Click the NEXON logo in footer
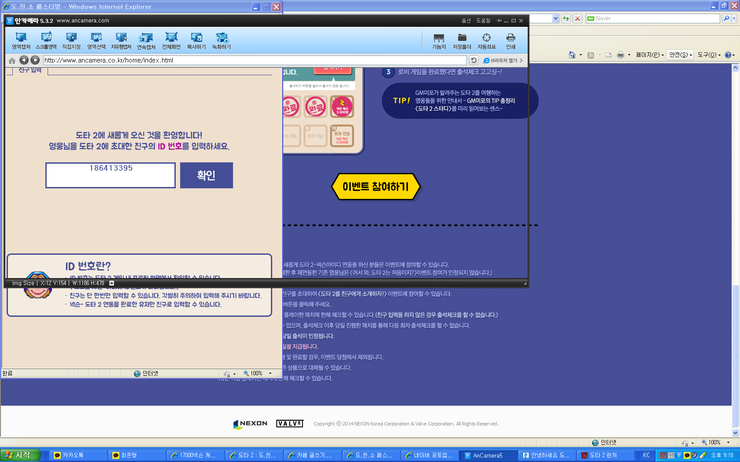The image size is (740, 462). [250, 424]
